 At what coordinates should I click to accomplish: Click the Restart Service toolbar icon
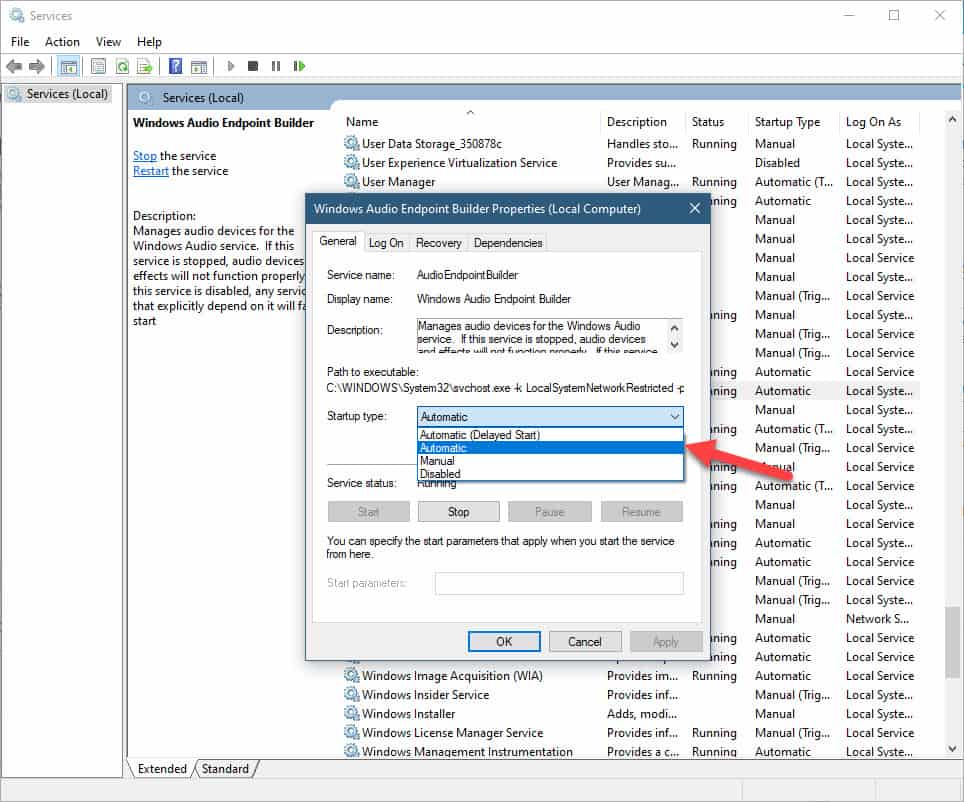(x=300, y=66)
